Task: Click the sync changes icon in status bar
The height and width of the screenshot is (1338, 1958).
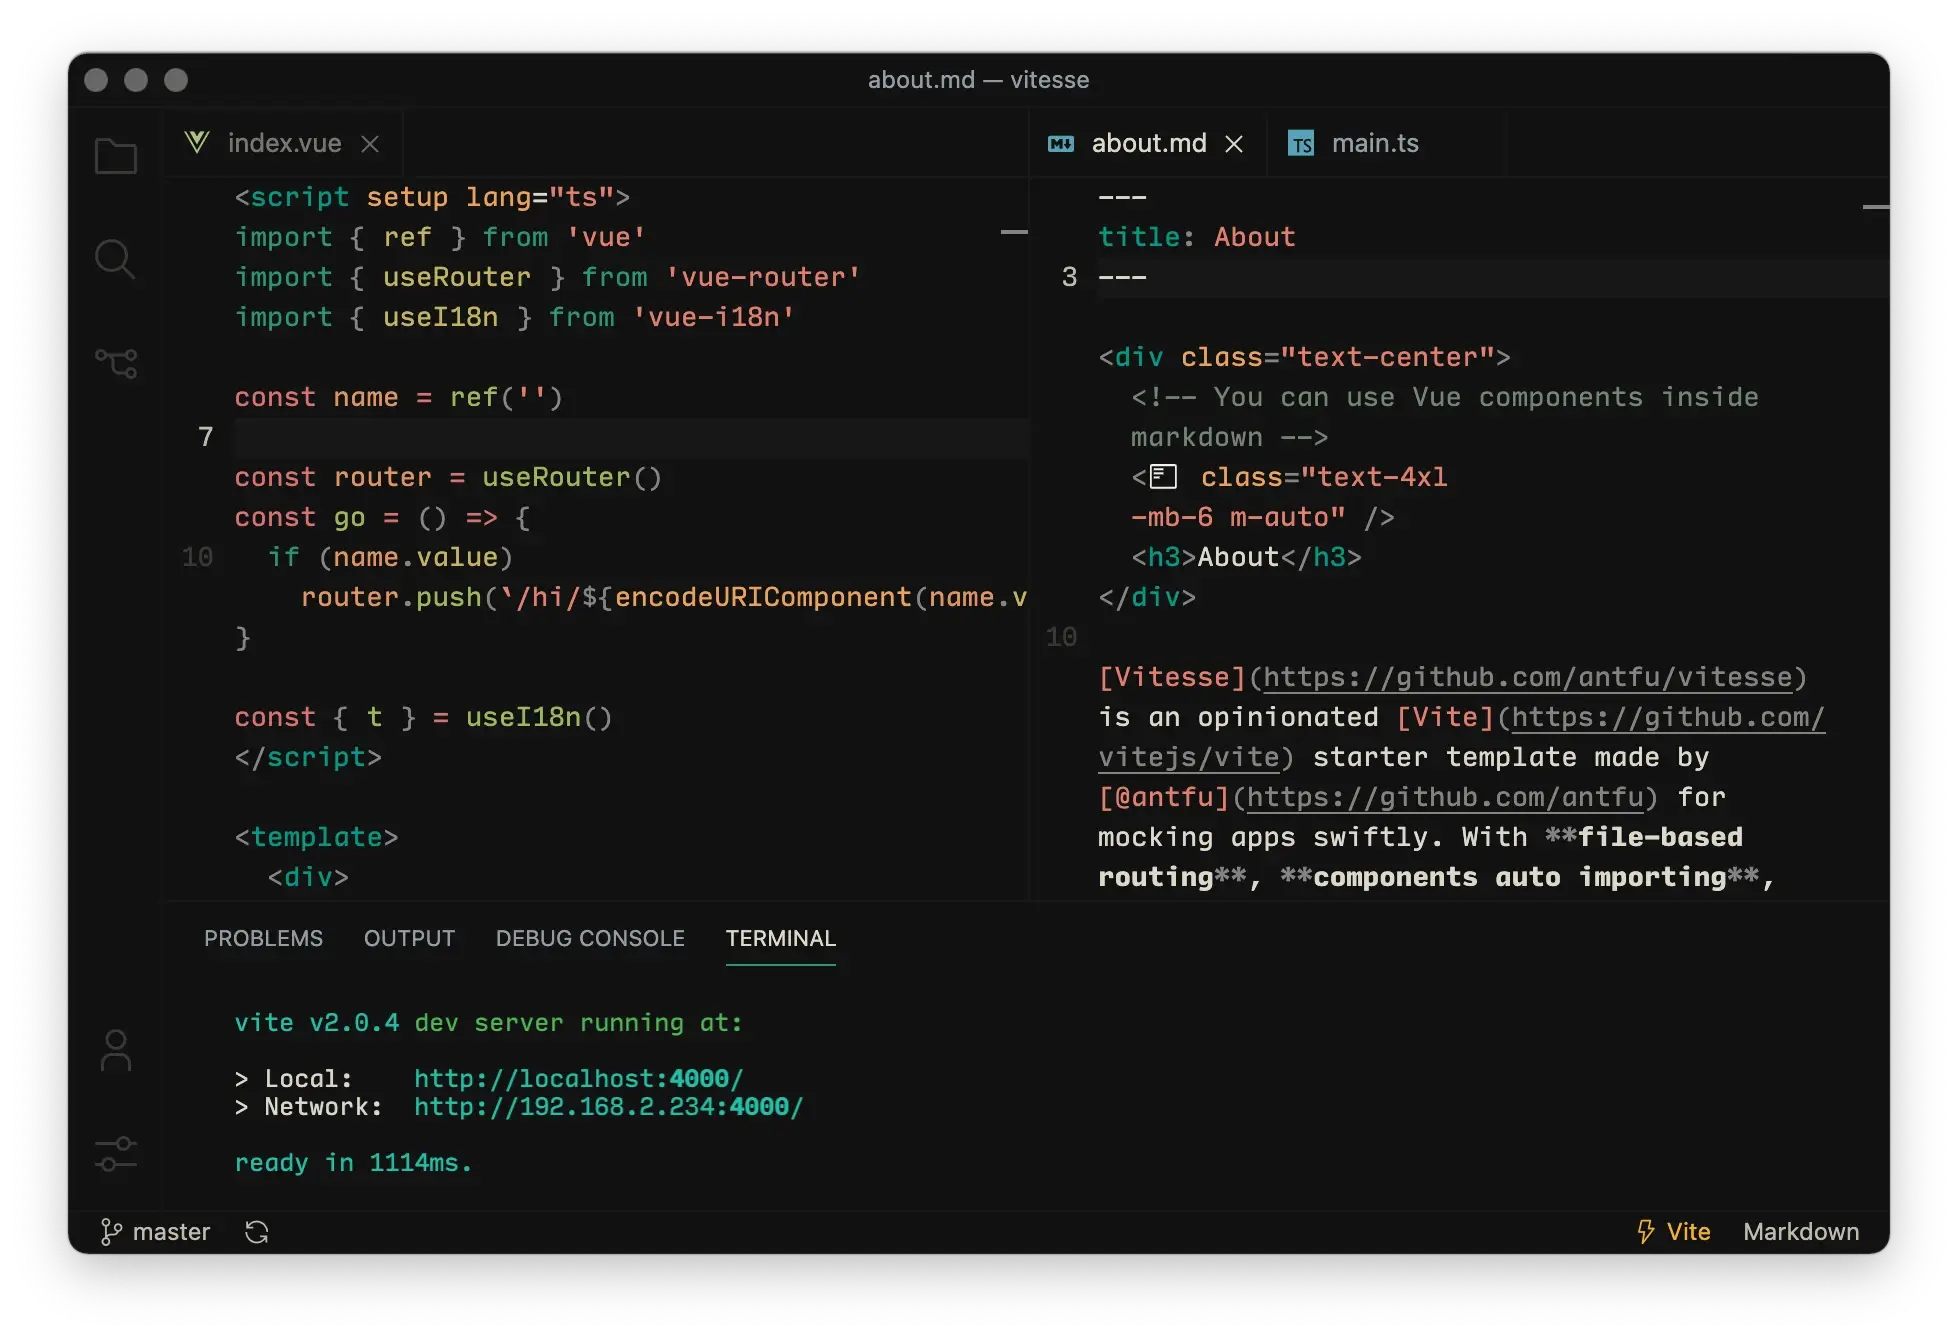Action: [257, 1232]
